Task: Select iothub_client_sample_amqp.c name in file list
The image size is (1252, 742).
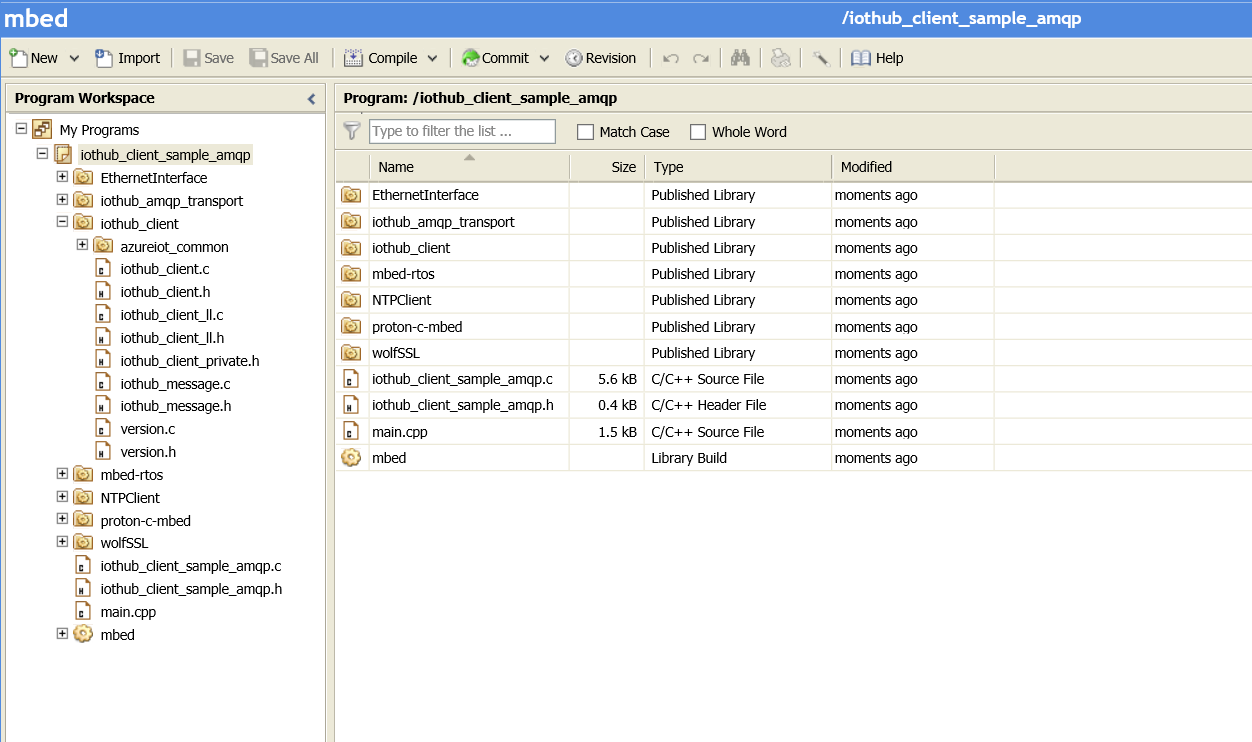Action: click(x=462, y=379)
